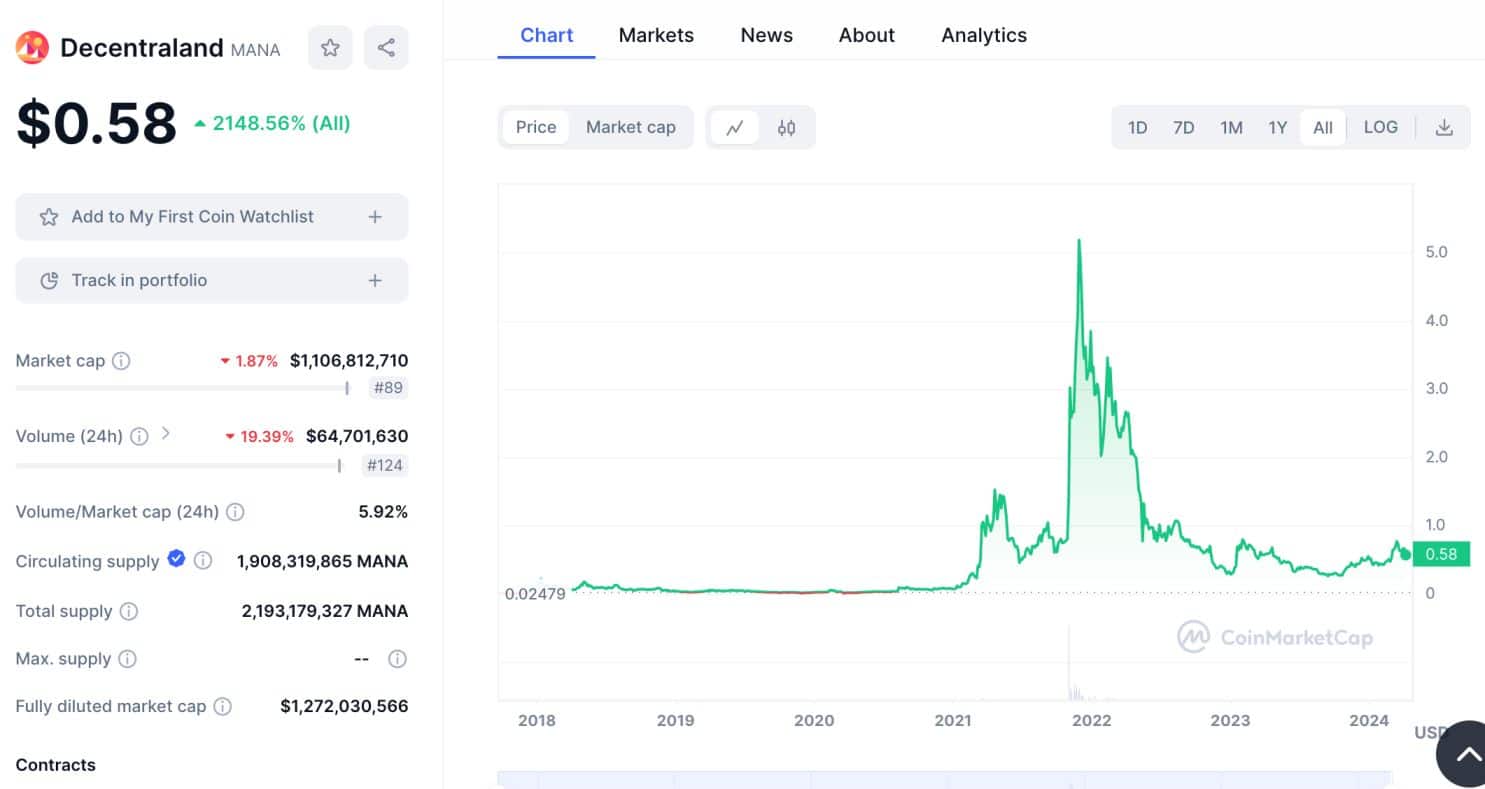1485x789 pixels.
Task: Click Add to My First Coin Watchlist
Action: 212,217
